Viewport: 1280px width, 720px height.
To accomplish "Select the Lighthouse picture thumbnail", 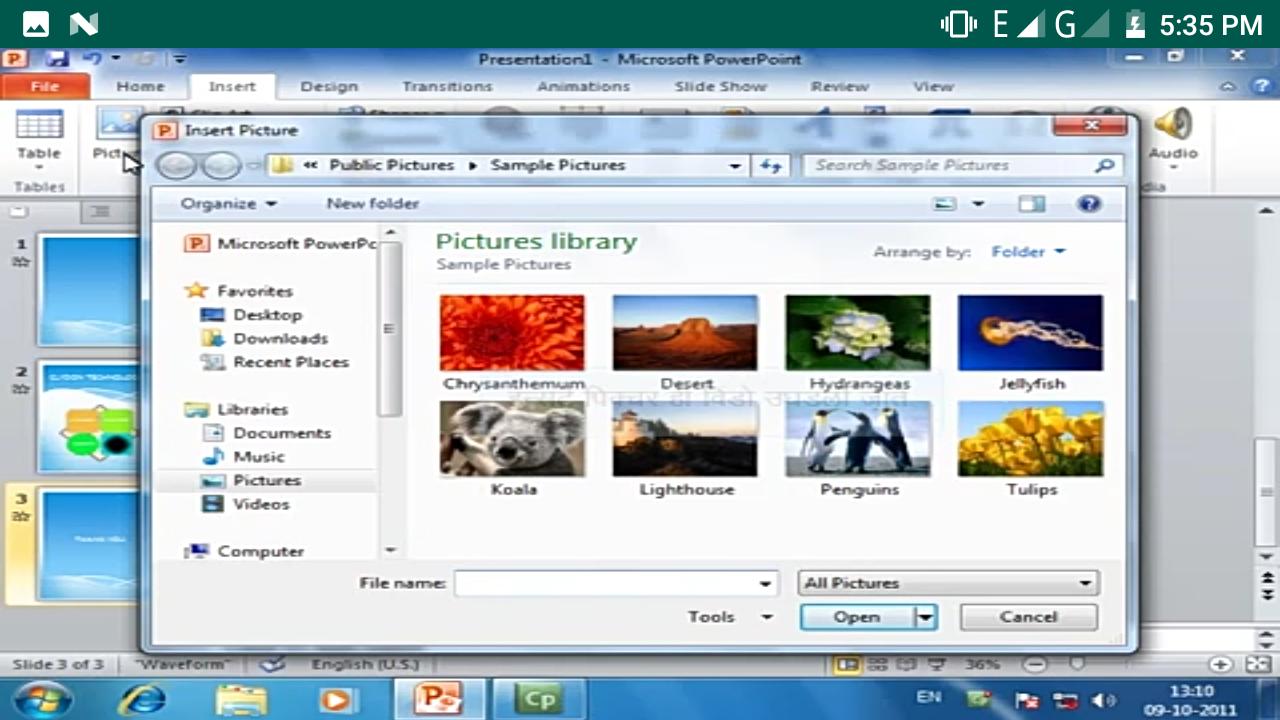I will tap(685, 439).
